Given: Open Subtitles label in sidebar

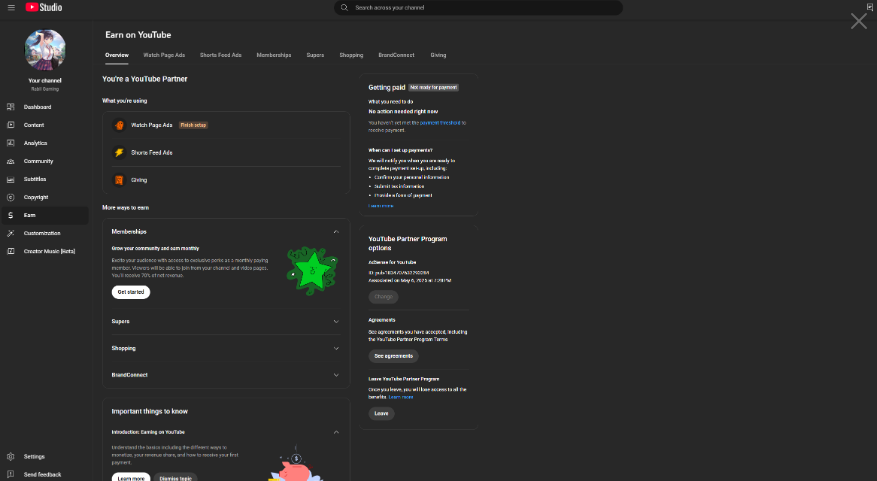Looking at the screenshot, I should (35, 179).
